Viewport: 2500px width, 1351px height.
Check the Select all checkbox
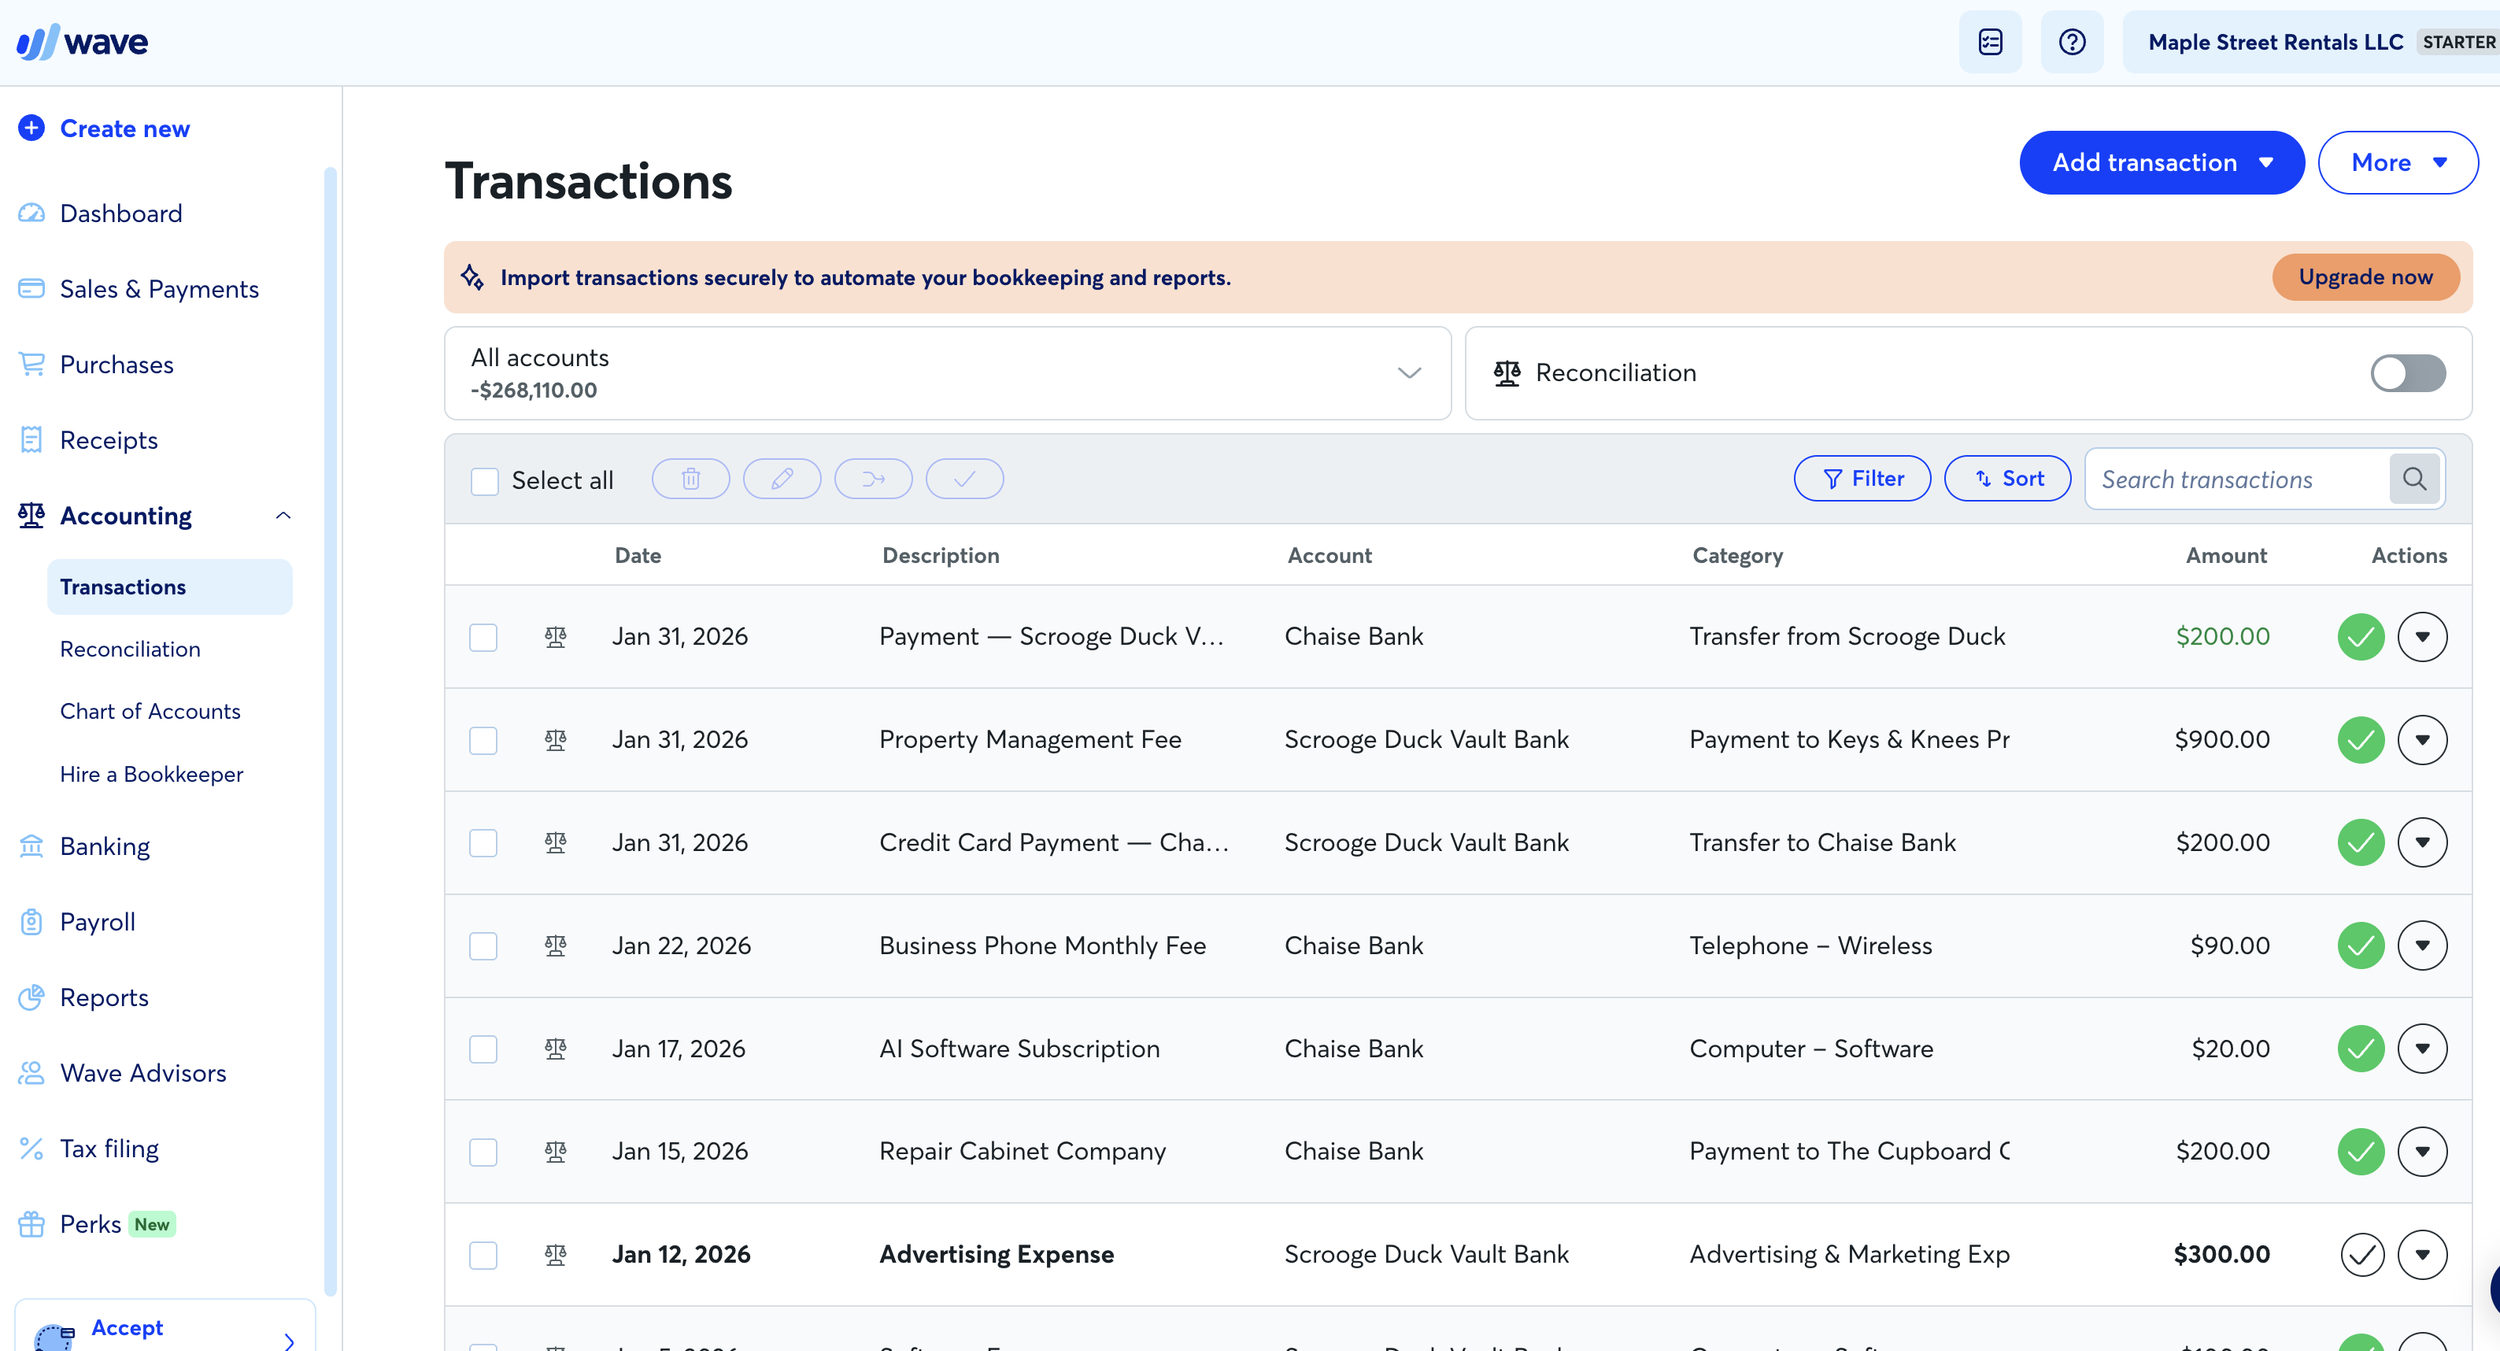point(485,481)
